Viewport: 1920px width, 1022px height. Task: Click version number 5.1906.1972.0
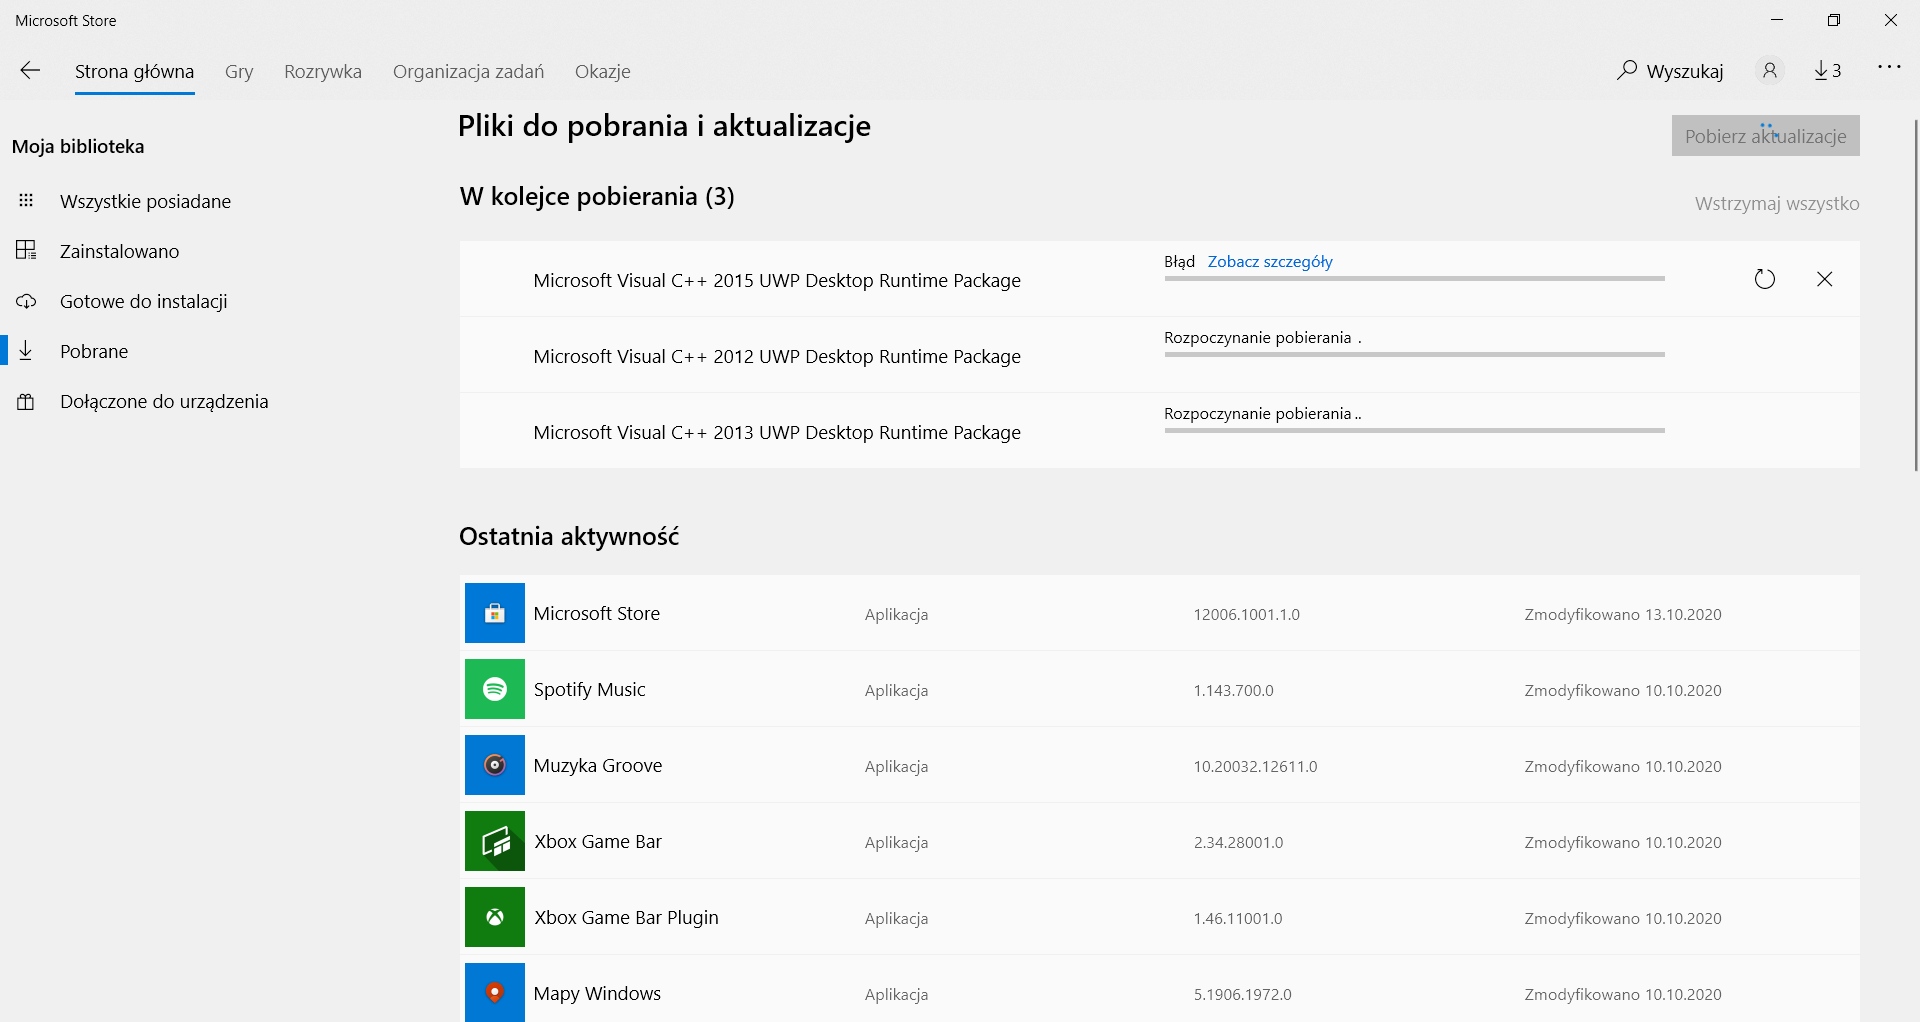click(1243, 994)
